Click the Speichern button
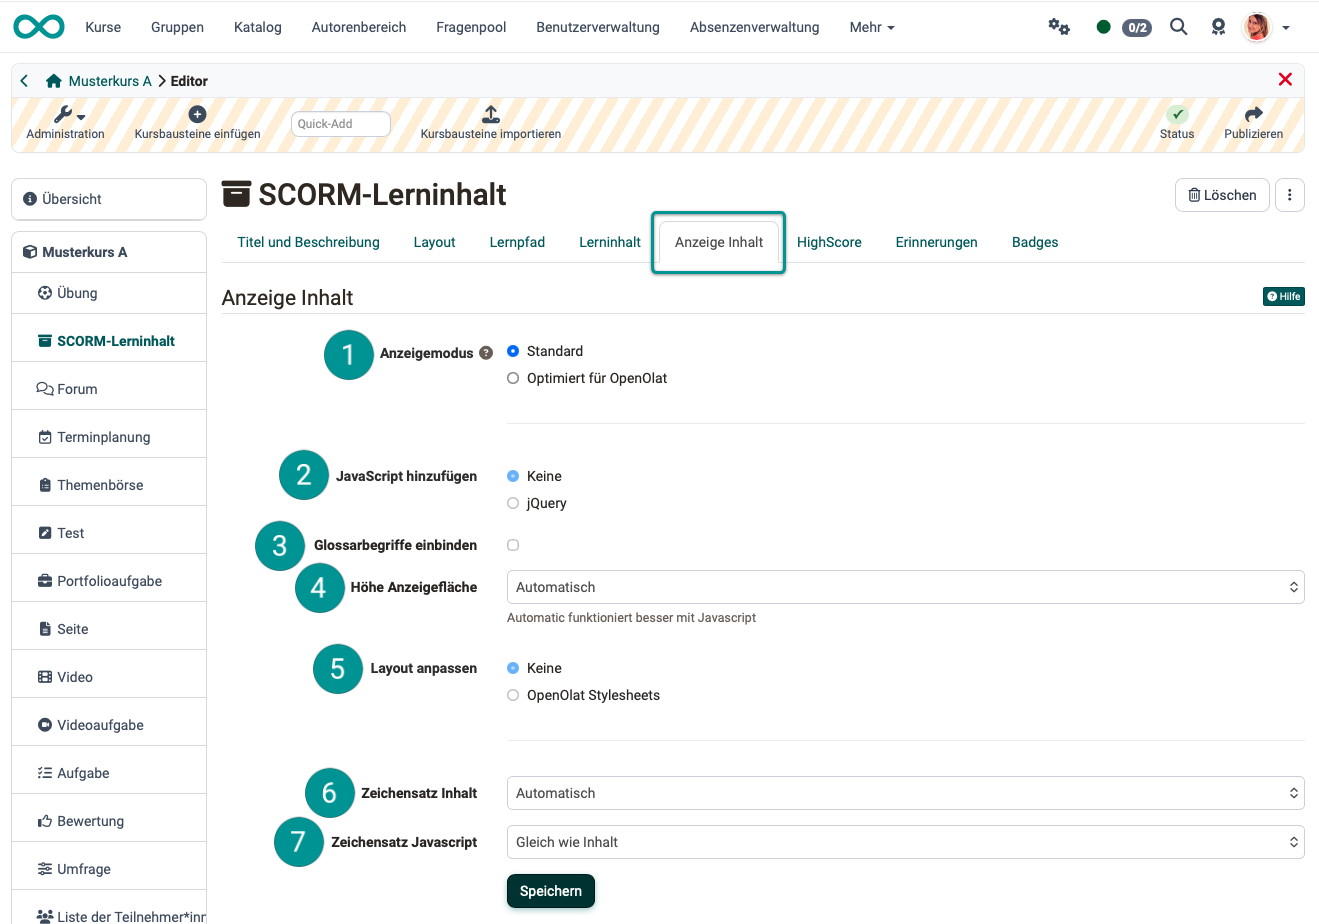This screenshot has width=1319, height=924. 550,890
